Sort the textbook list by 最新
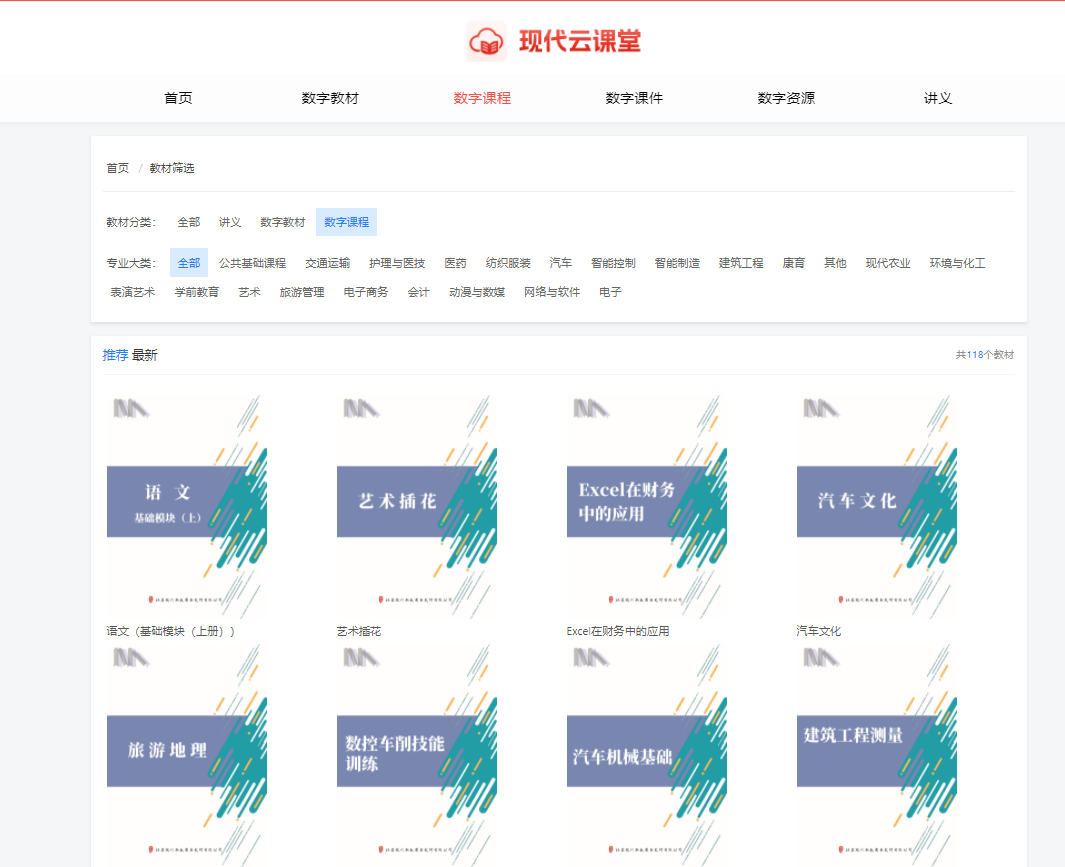 [145, 355]
